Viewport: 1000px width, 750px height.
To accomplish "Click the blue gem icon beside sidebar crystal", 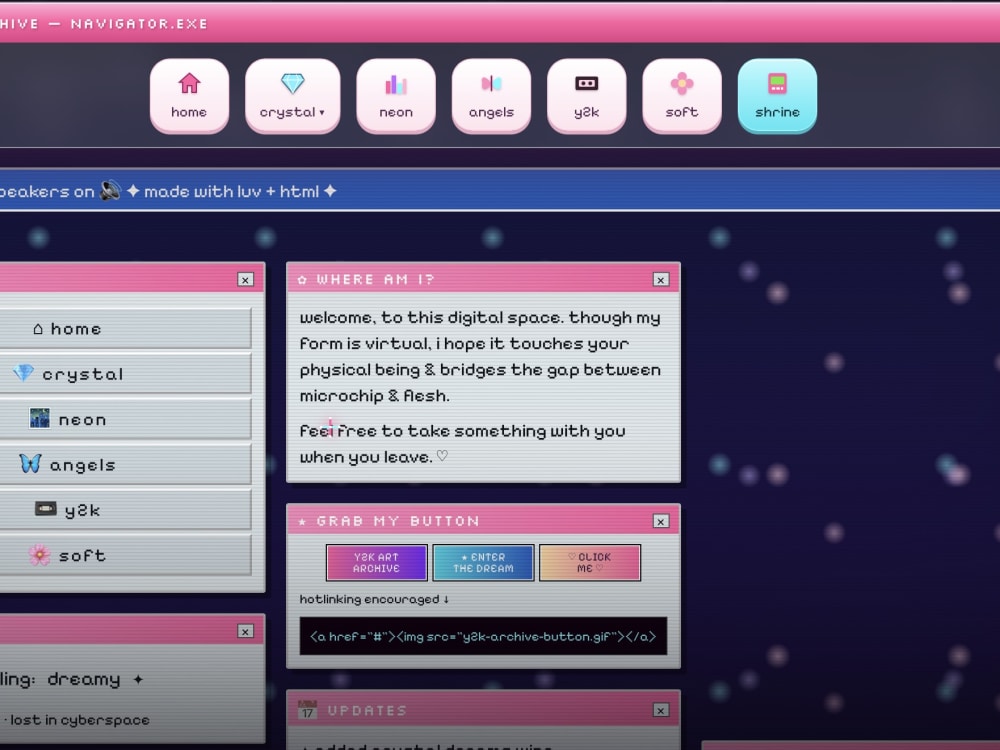I will pyautogui.click(x=24, y=372).
